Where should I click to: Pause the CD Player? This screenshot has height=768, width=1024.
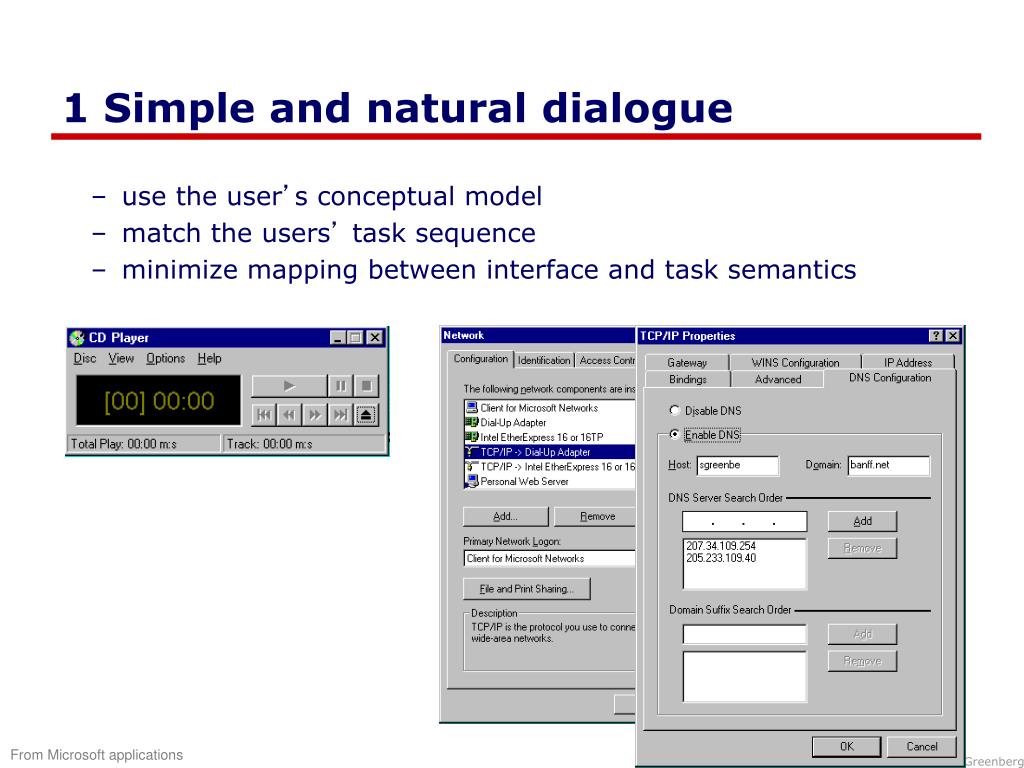coord(340,386)
